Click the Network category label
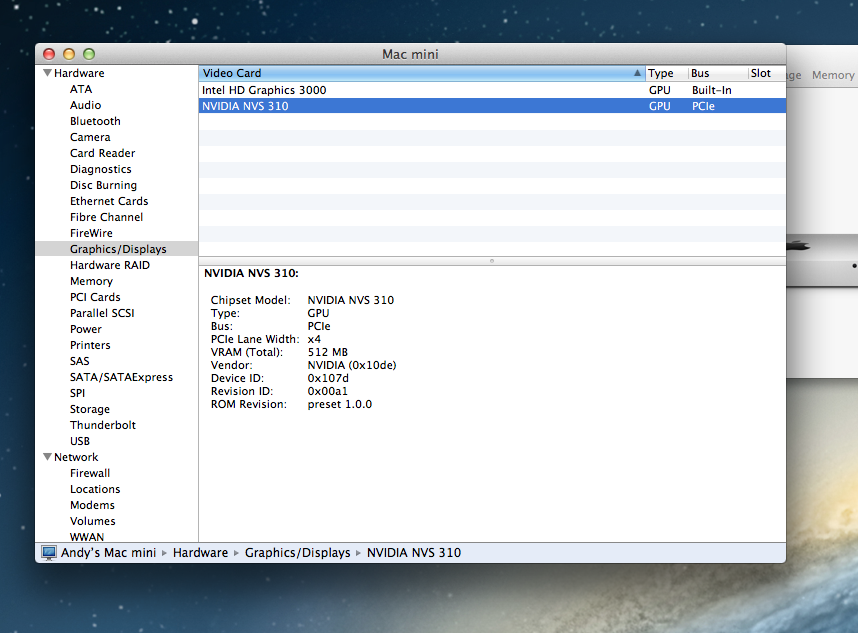The height and width of the screenshot is (633, 858). click(76, 457)
